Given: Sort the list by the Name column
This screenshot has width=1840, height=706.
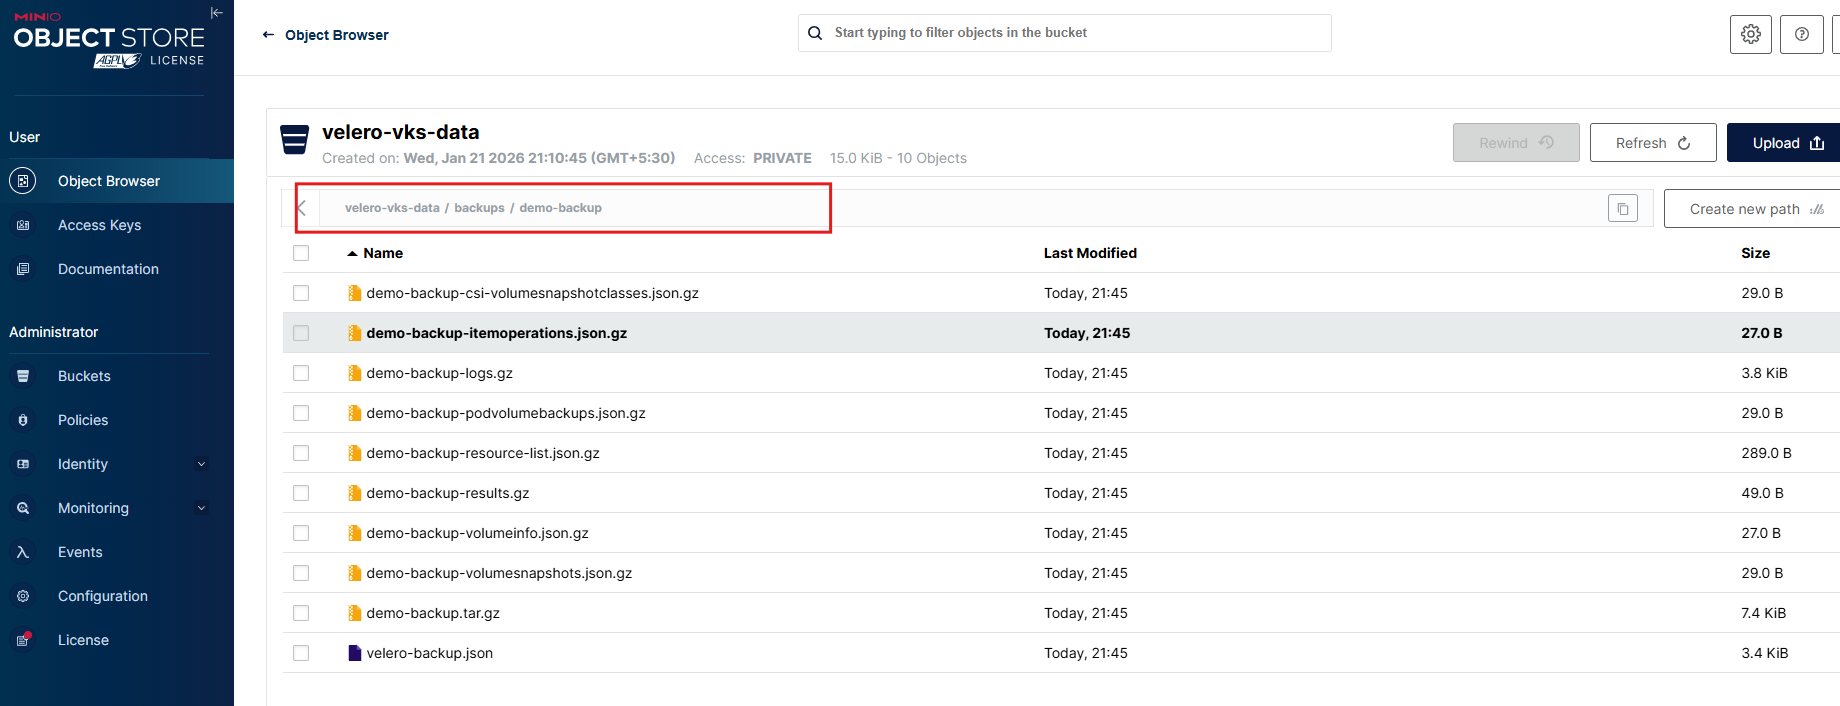Looking at the screenshot, I should coord(382,253).
